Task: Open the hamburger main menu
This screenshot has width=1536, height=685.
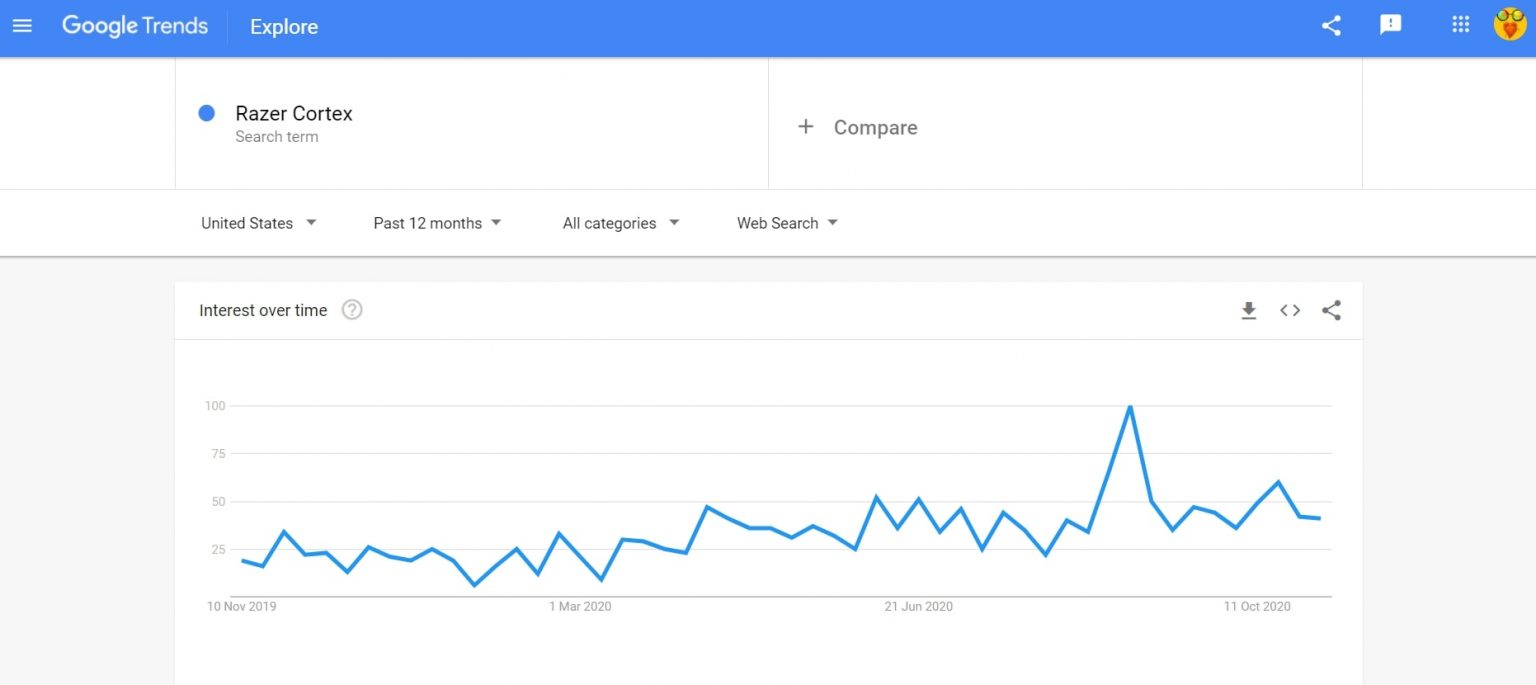Action: (x=22, y=26)
